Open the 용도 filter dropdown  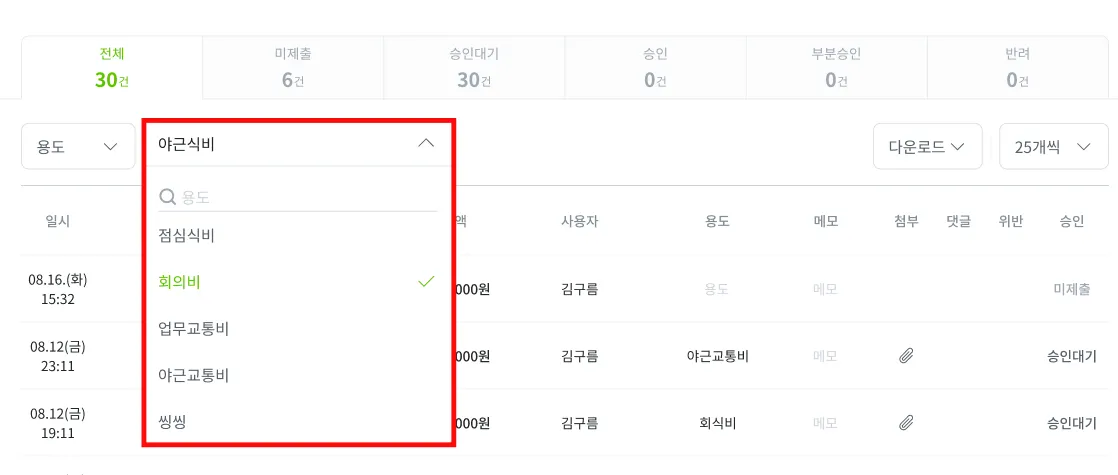tap(78, 147)
